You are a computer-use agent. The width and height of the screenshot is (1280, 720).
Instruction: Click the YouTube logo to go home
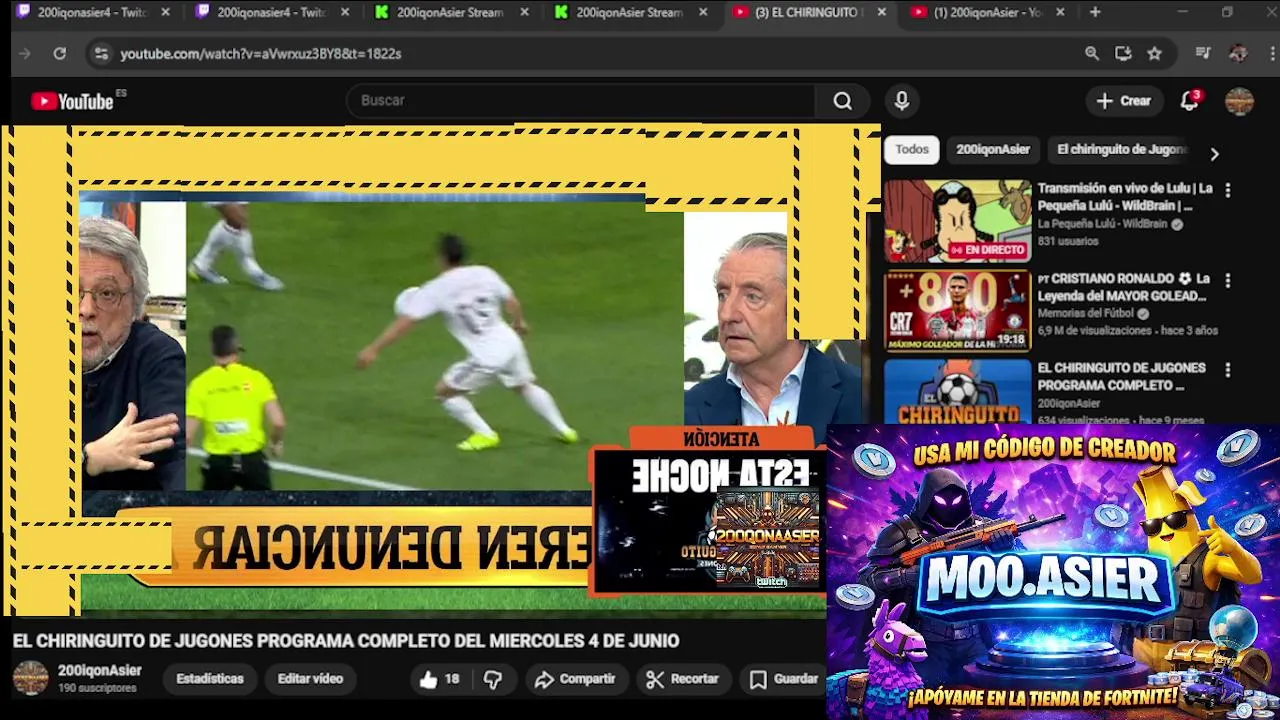coord(72,101)
